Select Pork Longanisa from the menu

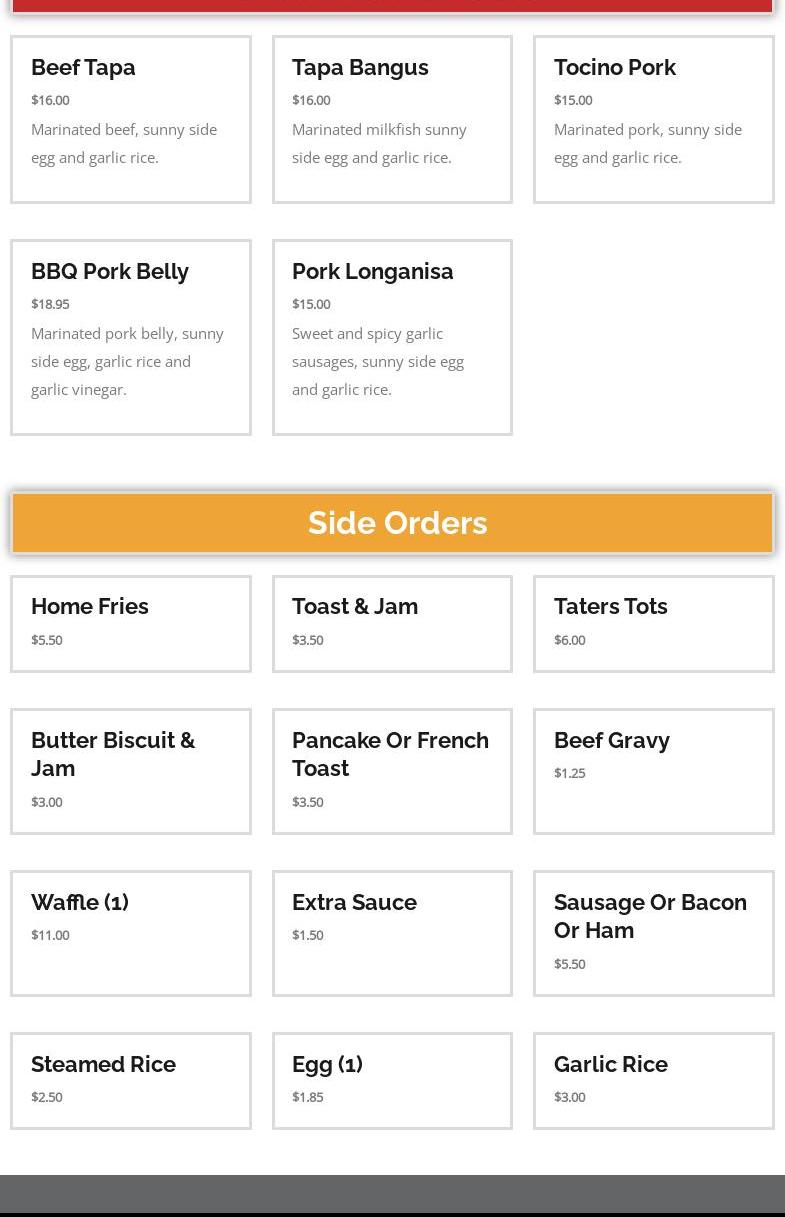point(372,272)
